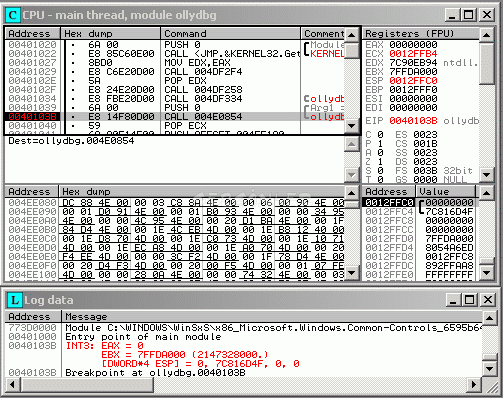
Task: Select the red 'INT3: EAX = 0' log line
Action: (105, 346)
